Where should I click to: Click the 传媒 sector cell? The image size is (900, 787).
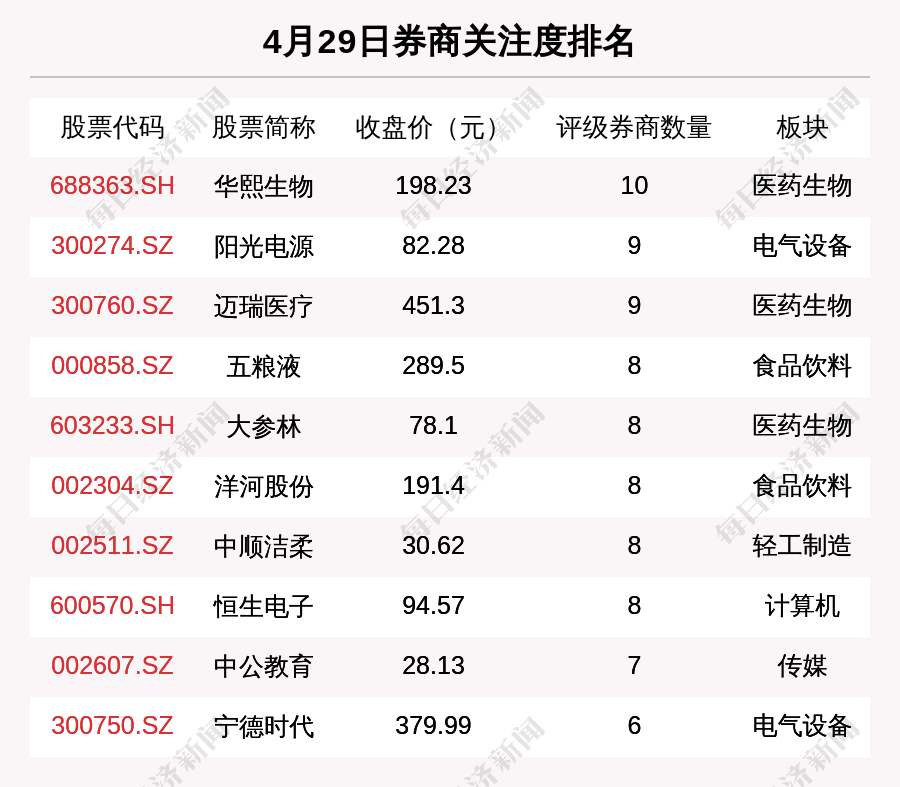(802, 667)
